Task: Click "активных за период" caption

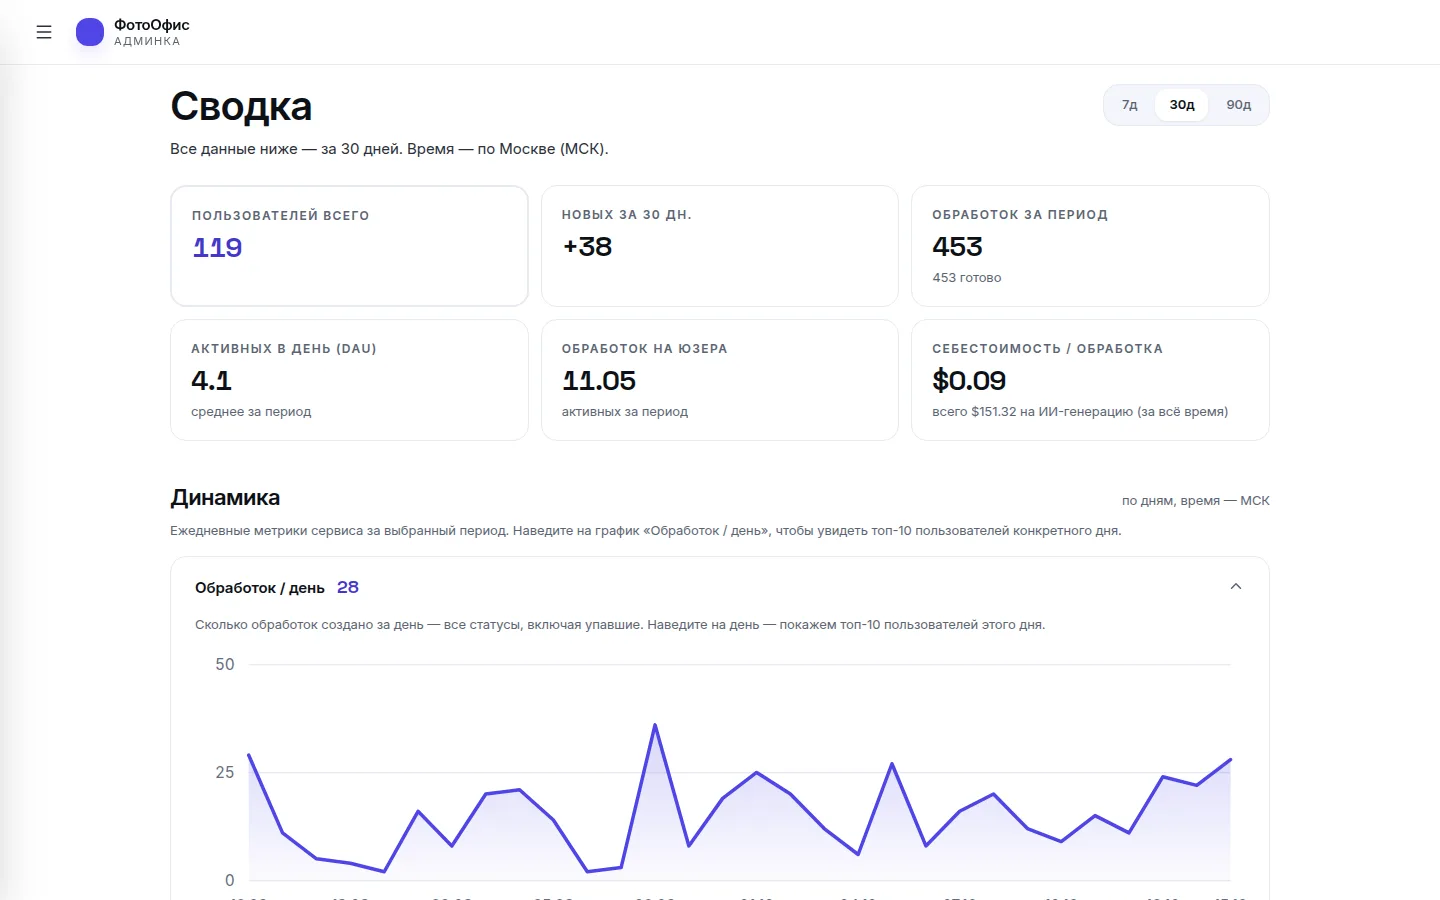Action: (x=625, y=412)
